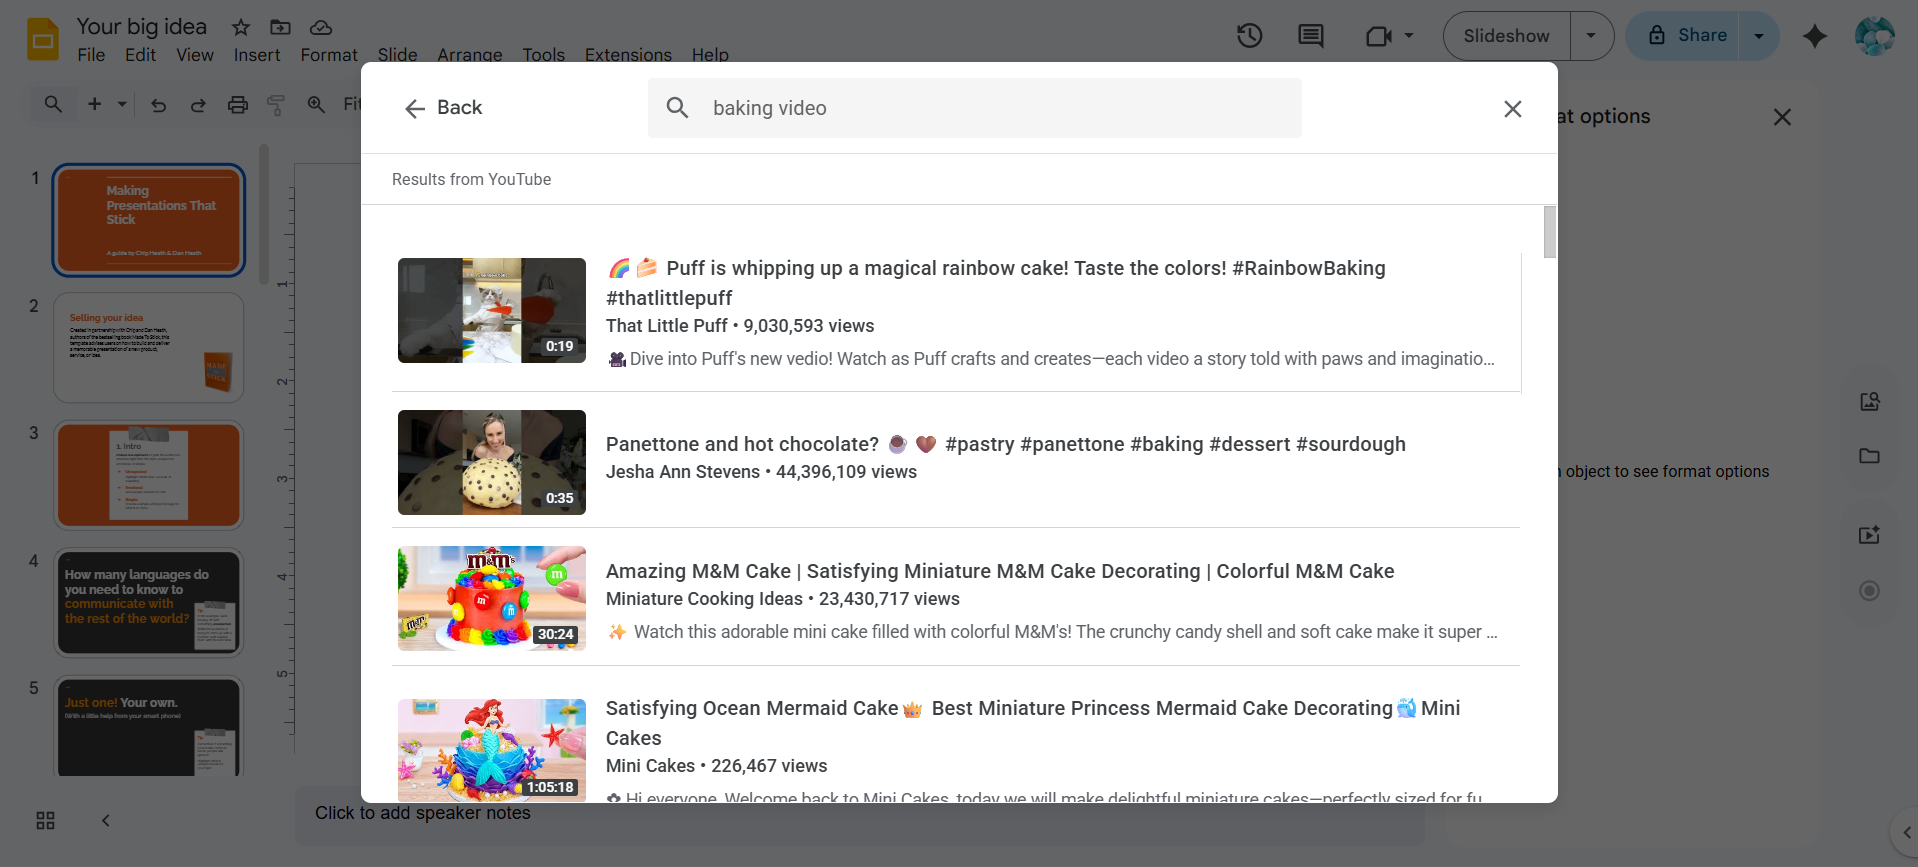
Task: Open the version history clock icon
Action: pos(1250,36)
